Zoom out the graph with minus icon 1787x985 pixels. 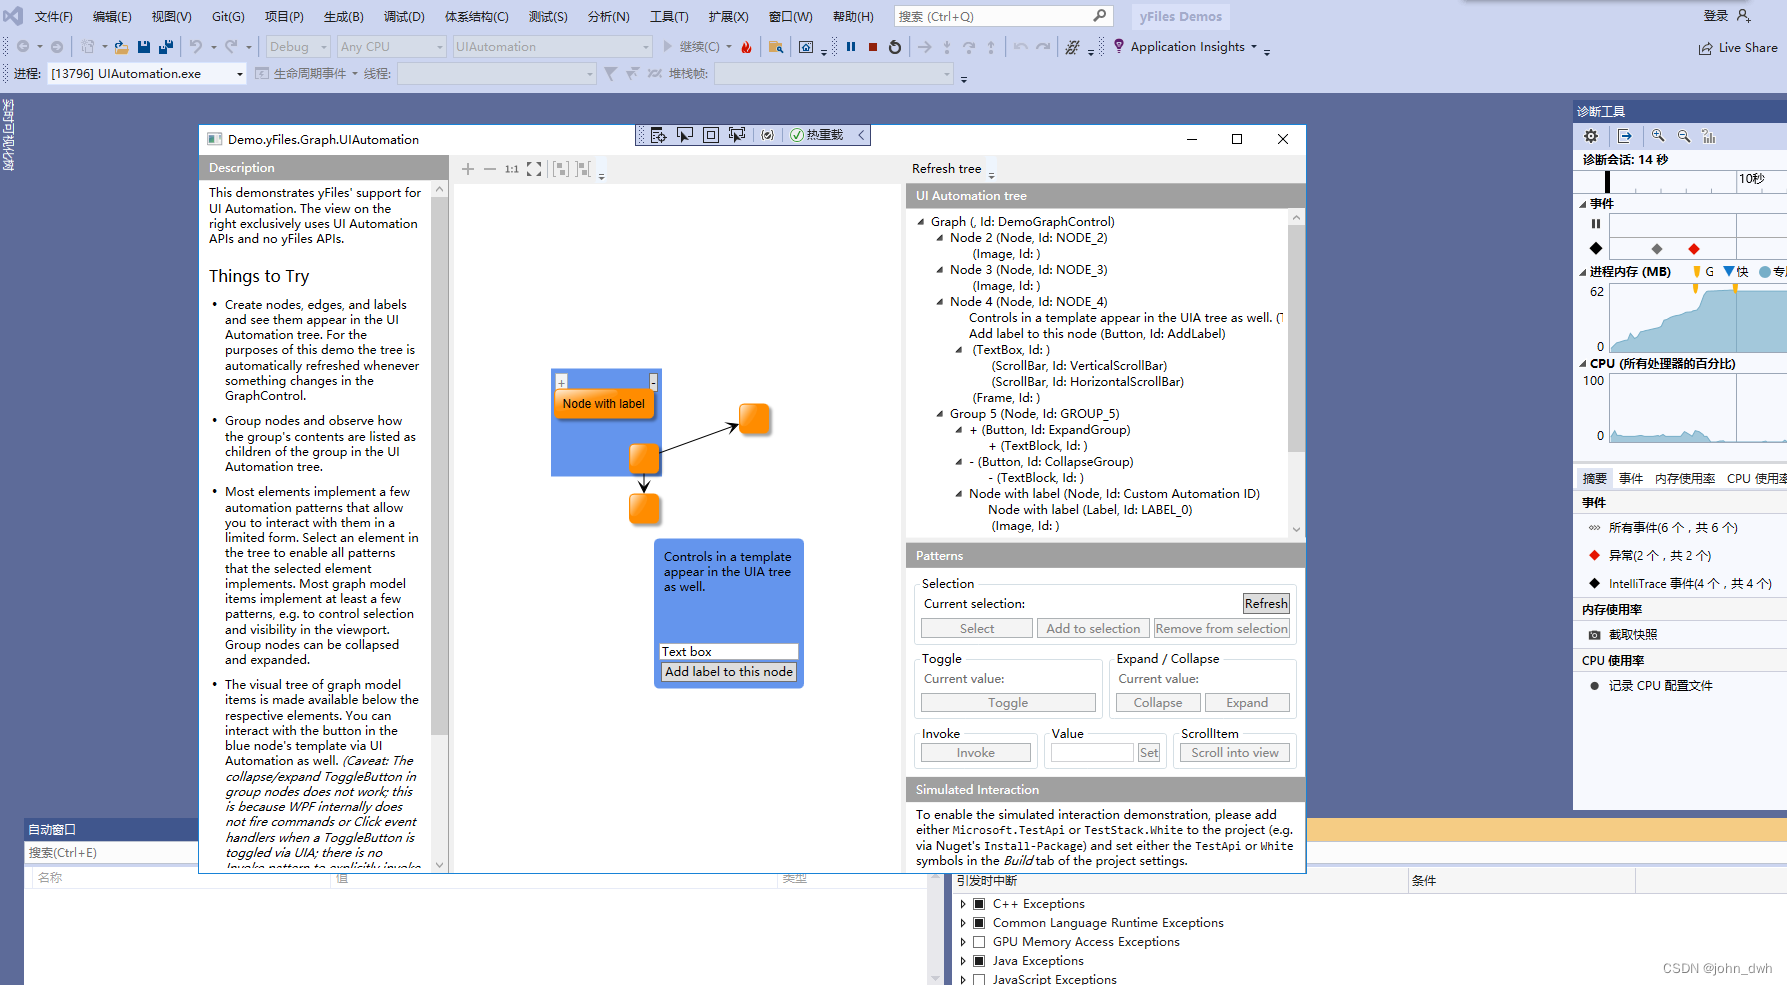pyautogui.click(x=490, y=169)
